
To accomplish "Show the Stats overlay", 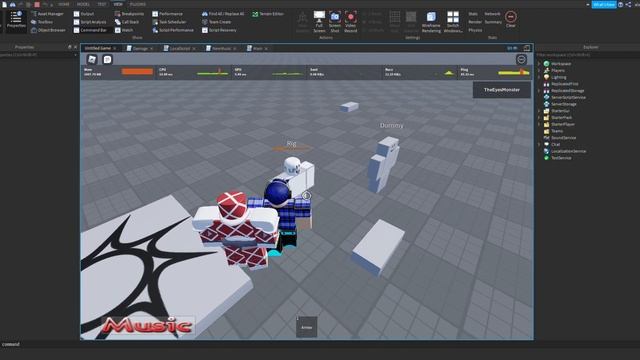I will (473, 14).
